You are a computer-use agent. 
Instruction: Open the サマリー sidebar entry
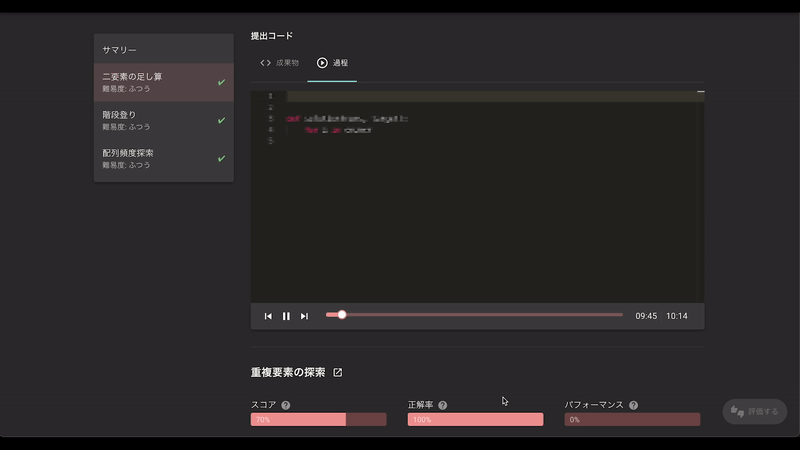(164, 49)
